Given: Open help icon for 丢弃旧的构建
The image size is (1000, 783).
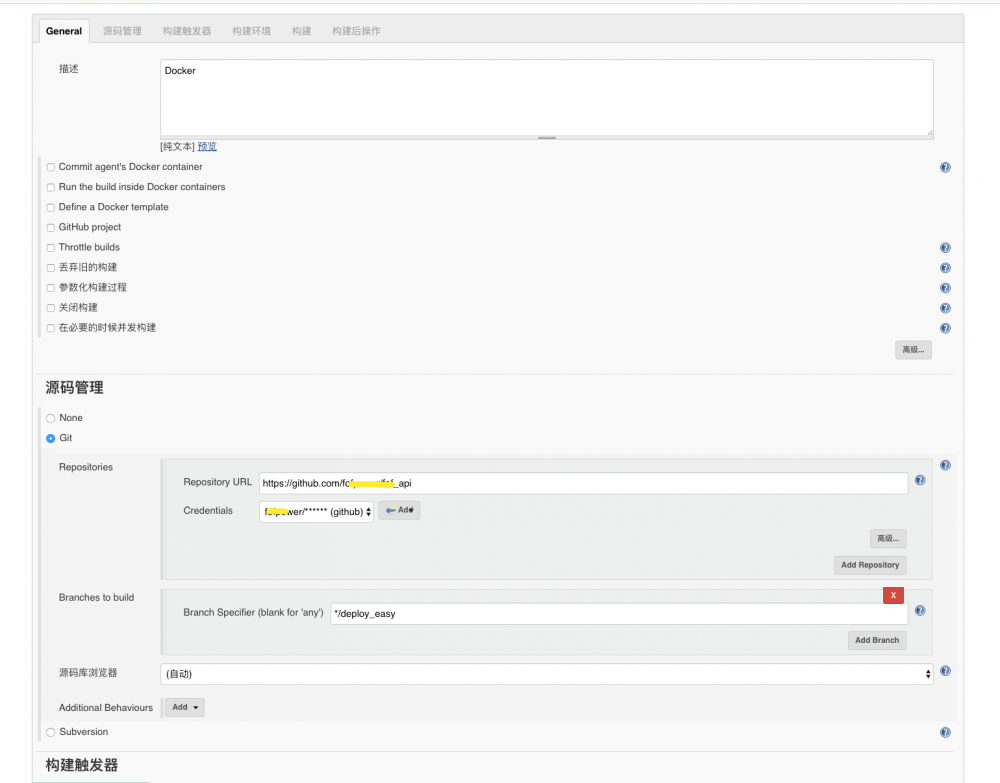Looking at the screenshot, I should click(x=945, y=268).
